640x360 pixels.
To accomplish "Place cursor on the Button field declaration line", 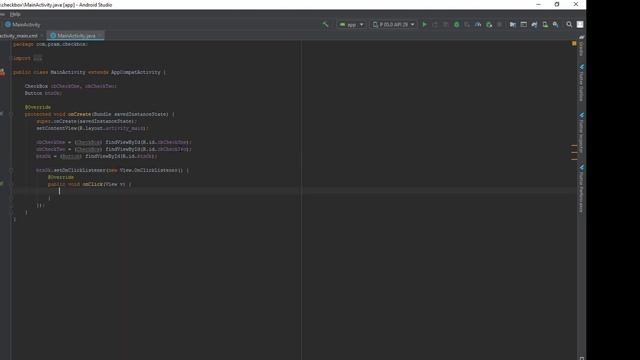I will coord(43,93).
